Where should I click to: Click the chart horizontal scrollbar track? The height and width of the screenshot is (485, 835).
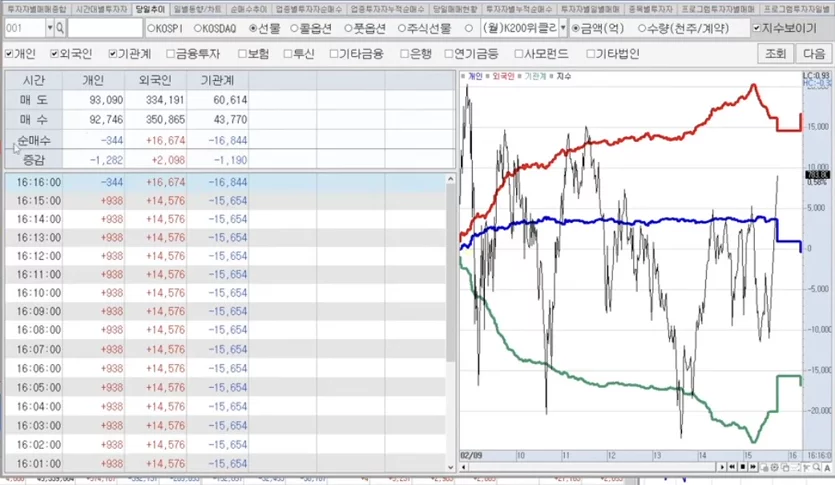[591, 467]
